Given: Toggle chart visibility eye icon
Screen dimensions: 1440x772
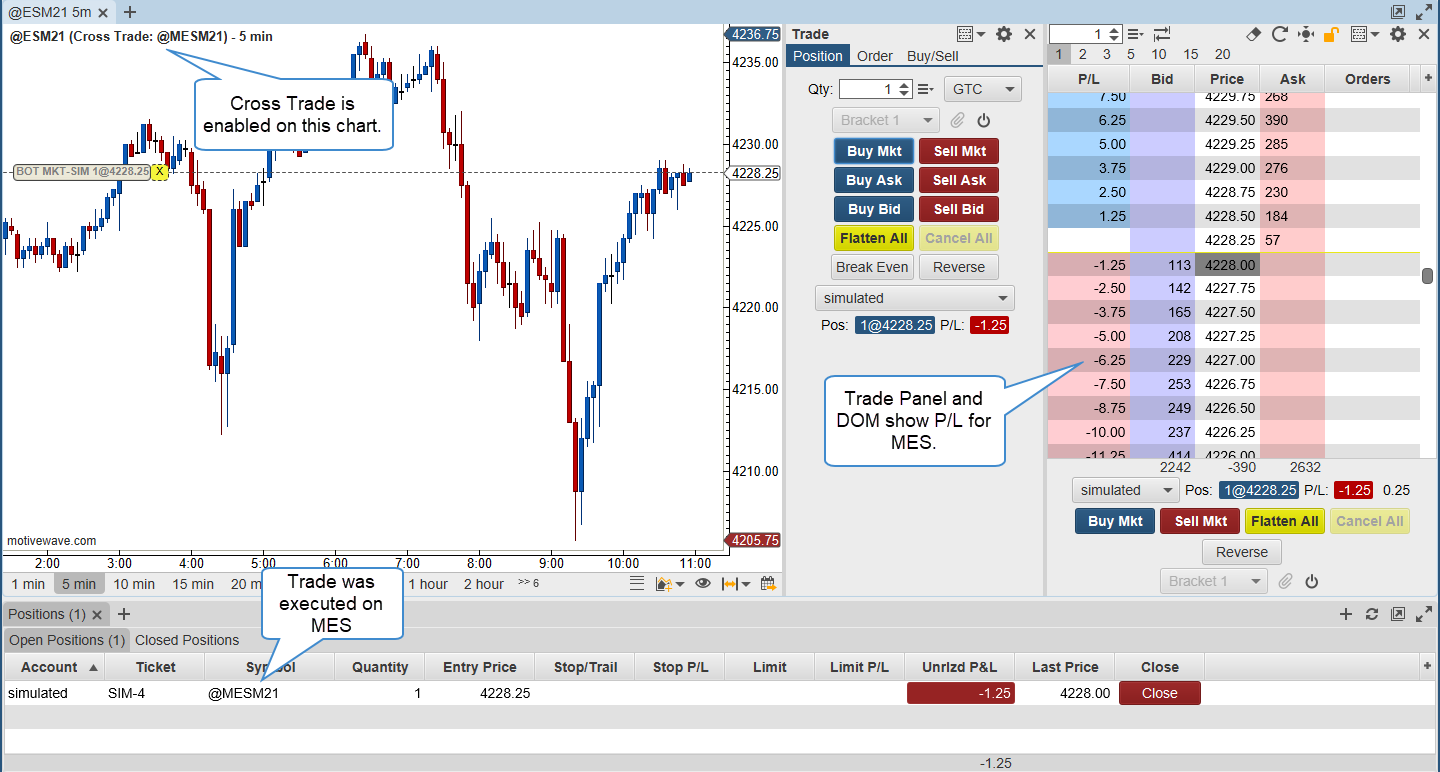Looking at the screenshot, I should point(703,584).
